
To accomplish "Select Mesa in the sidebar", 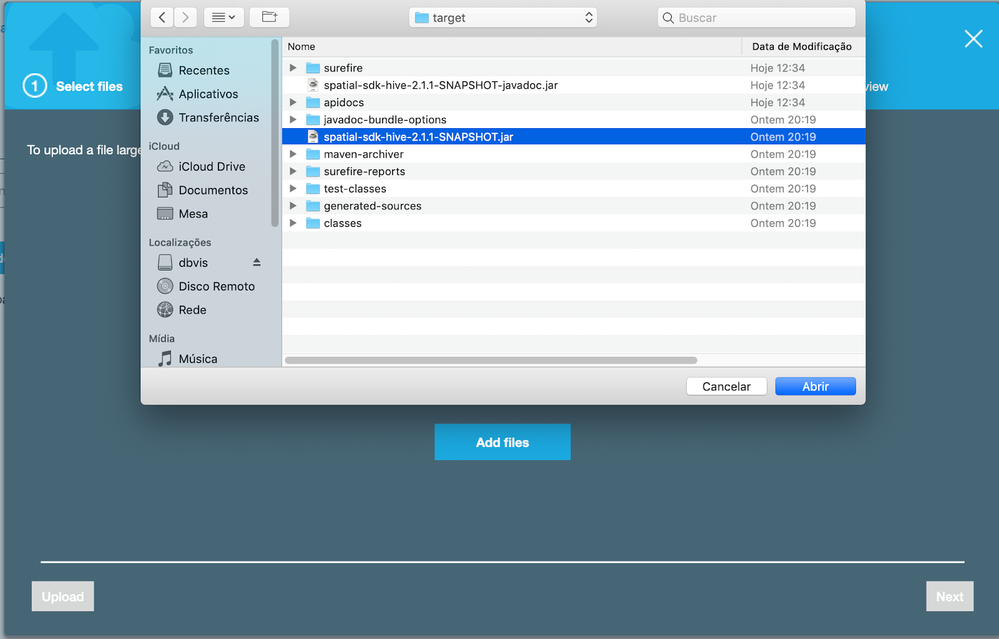I will tap(193, 213).
